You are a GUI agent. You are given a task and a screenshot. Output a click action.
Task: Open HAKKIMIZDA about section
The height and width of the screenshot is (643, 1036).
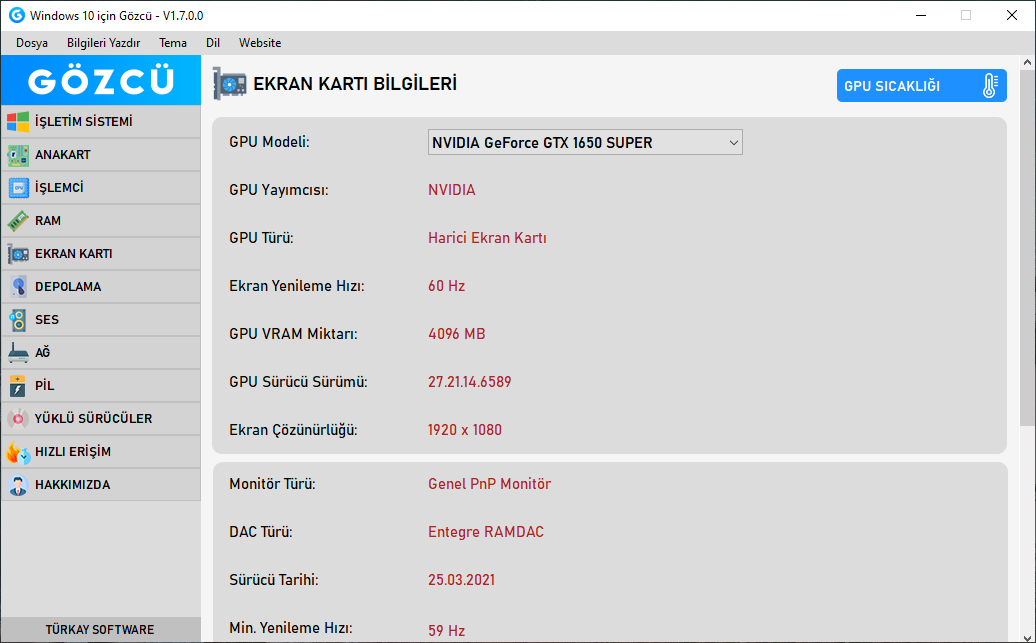pyautogui.click(x=100, y=485)
